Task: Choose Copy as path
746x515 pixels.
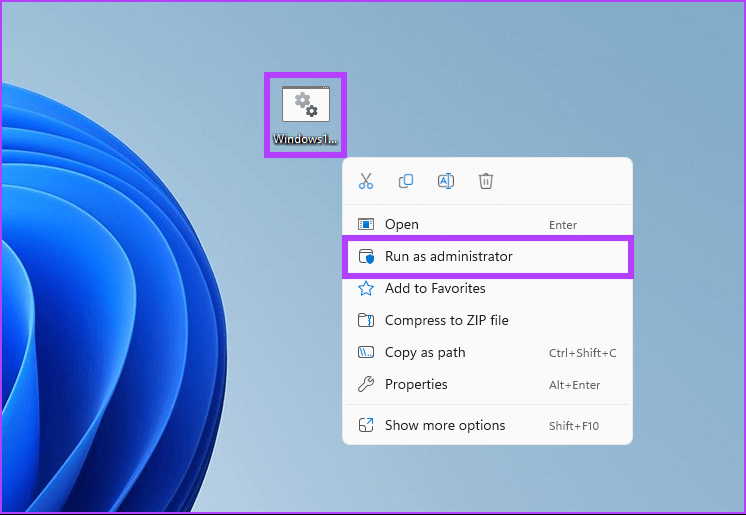Action: (x=425, y=353)
